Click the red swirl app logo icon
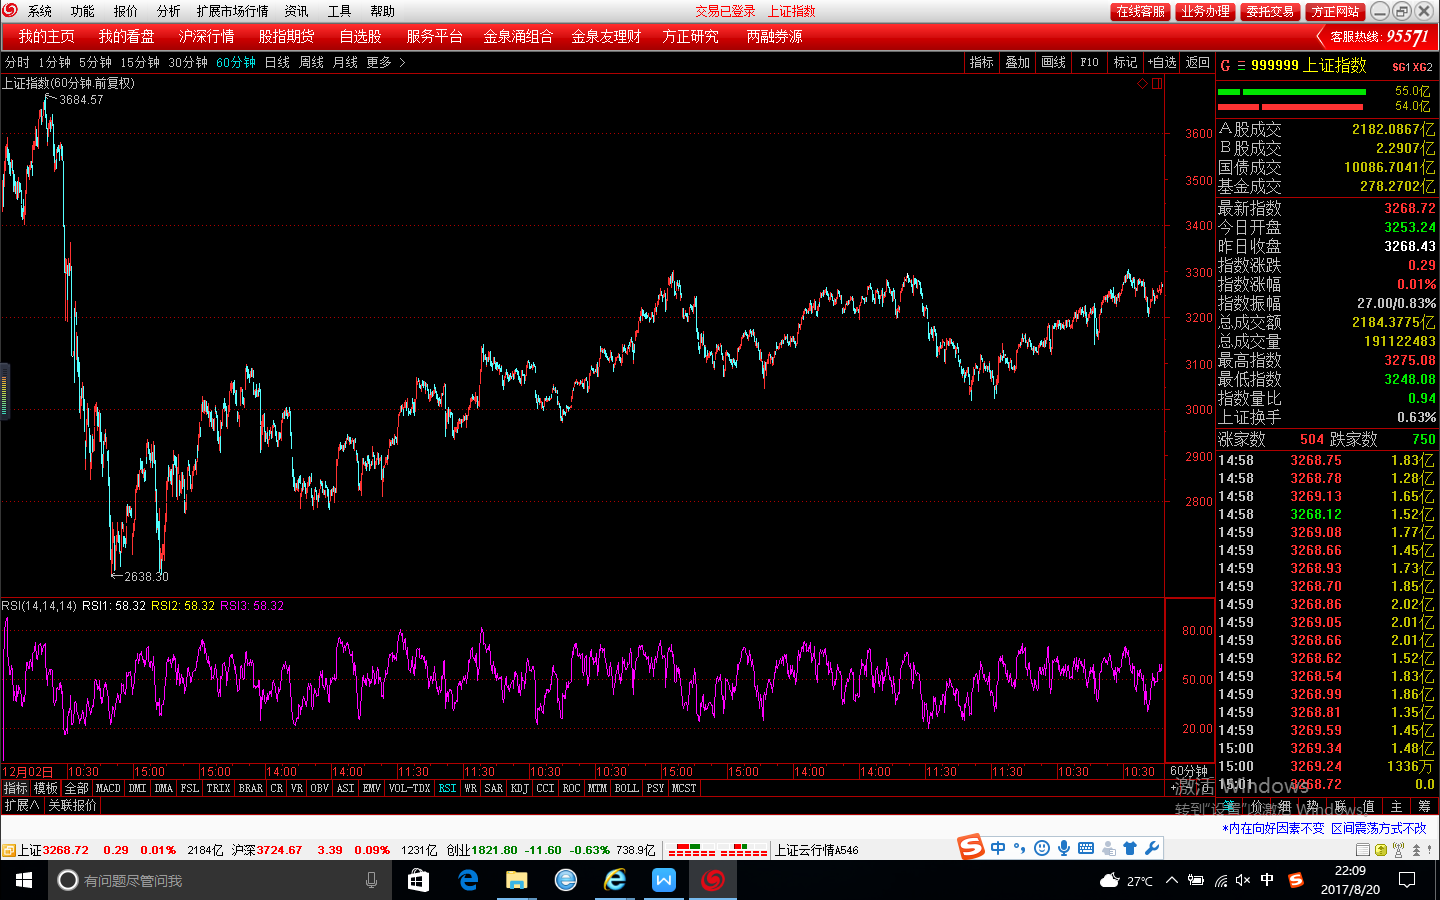1440x900 pixels. tap(10, 10)
